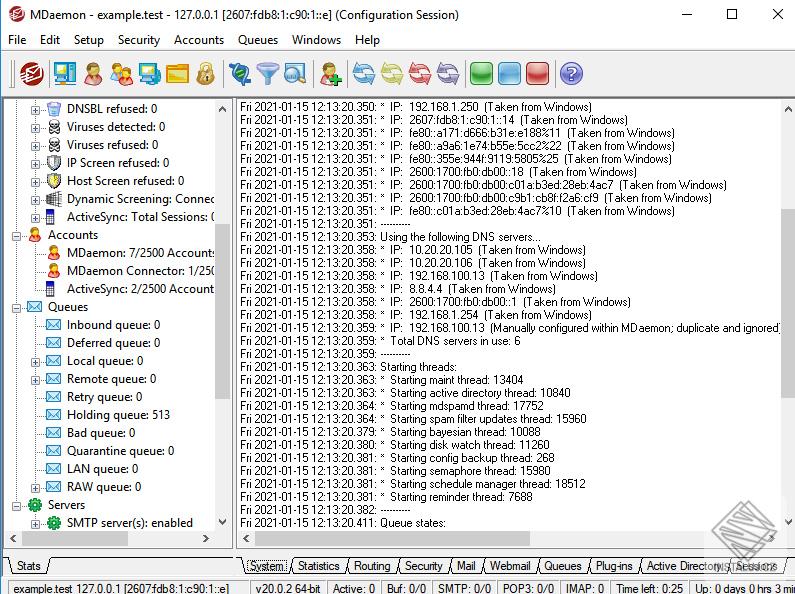The height and width of the screenshot is (594, 795).
Task: Select the Inbound queue: 0 row
Action: [114, 325]
